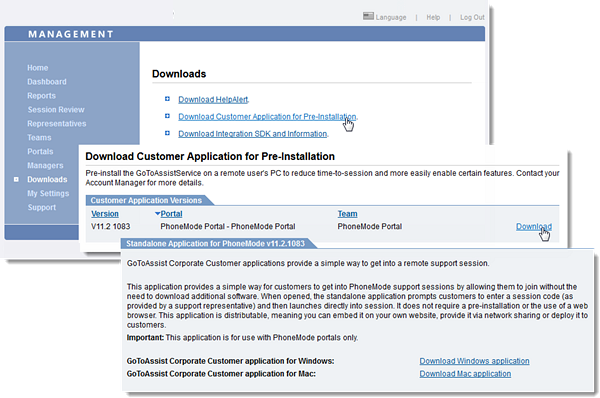600x398 pixels.
Task: Sort table by Team column header
Action: pyautogui.click(x=347, y=214)
